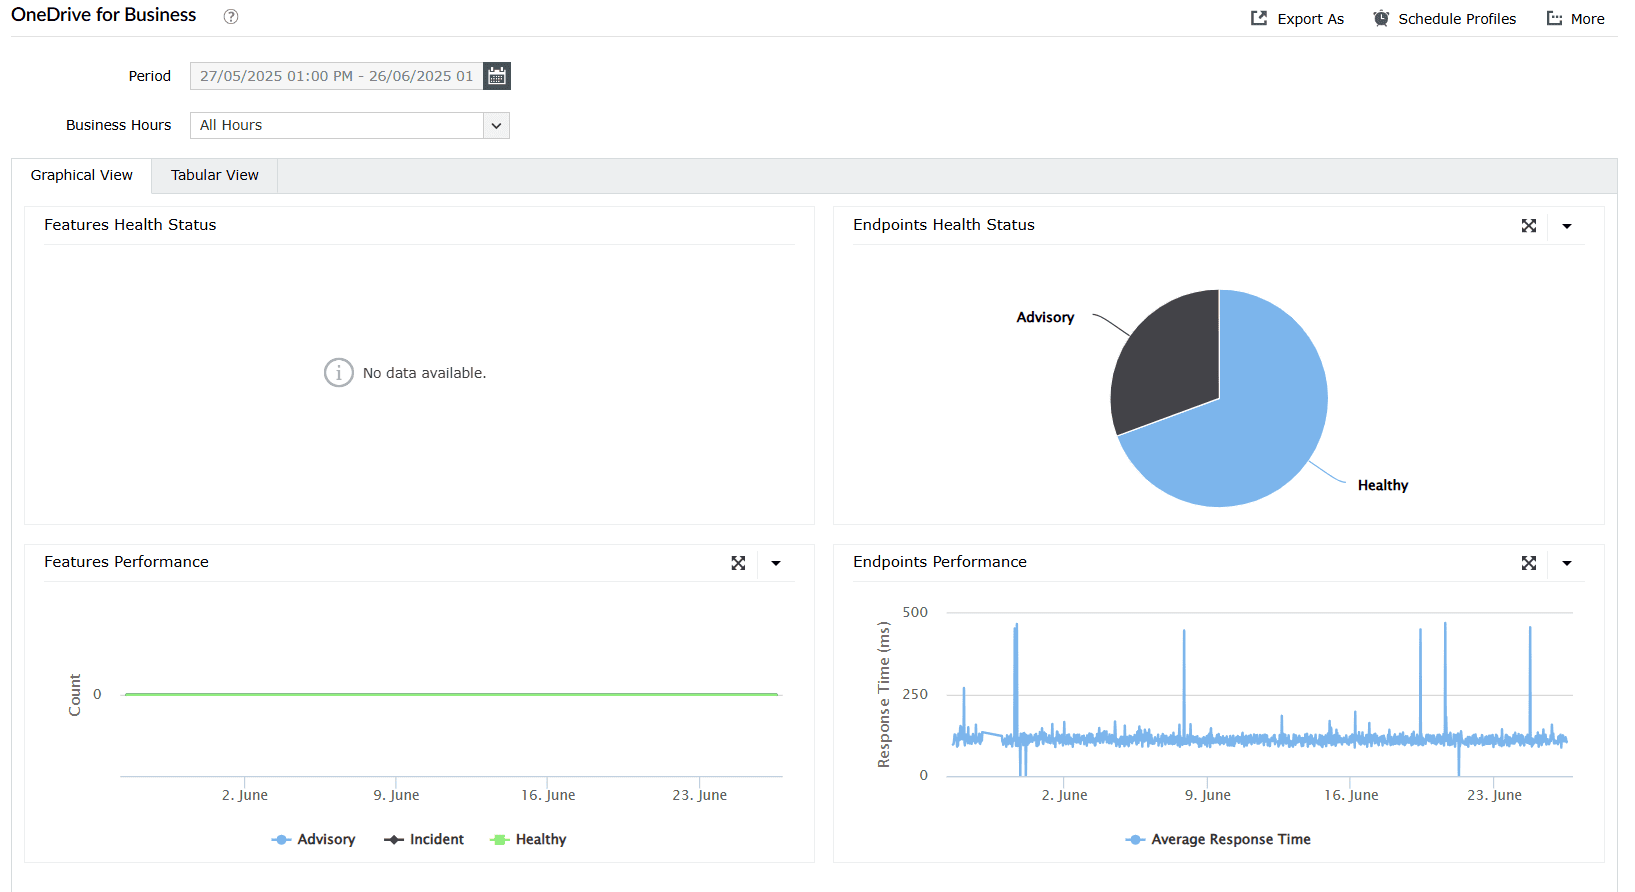Click the Export As icon
Viewport: 1635px width, 892px height.
click(x=1259, y=18)
